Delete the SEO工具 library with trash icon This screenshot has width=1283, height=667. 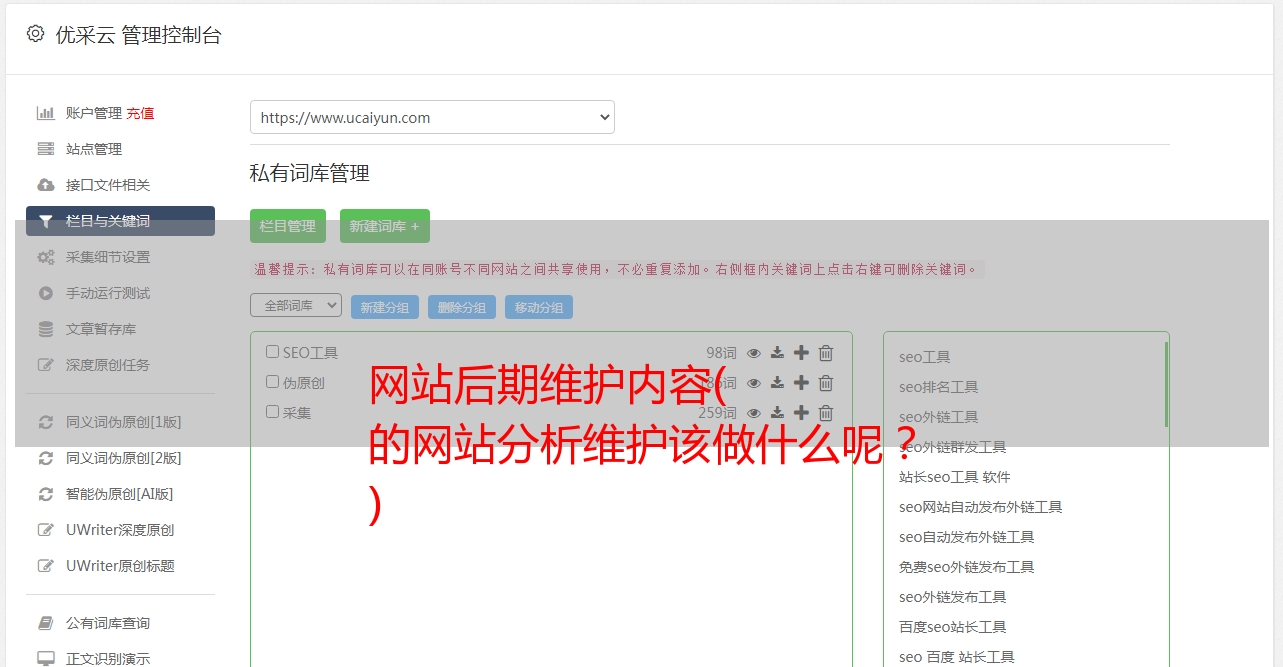click(826, 353)
